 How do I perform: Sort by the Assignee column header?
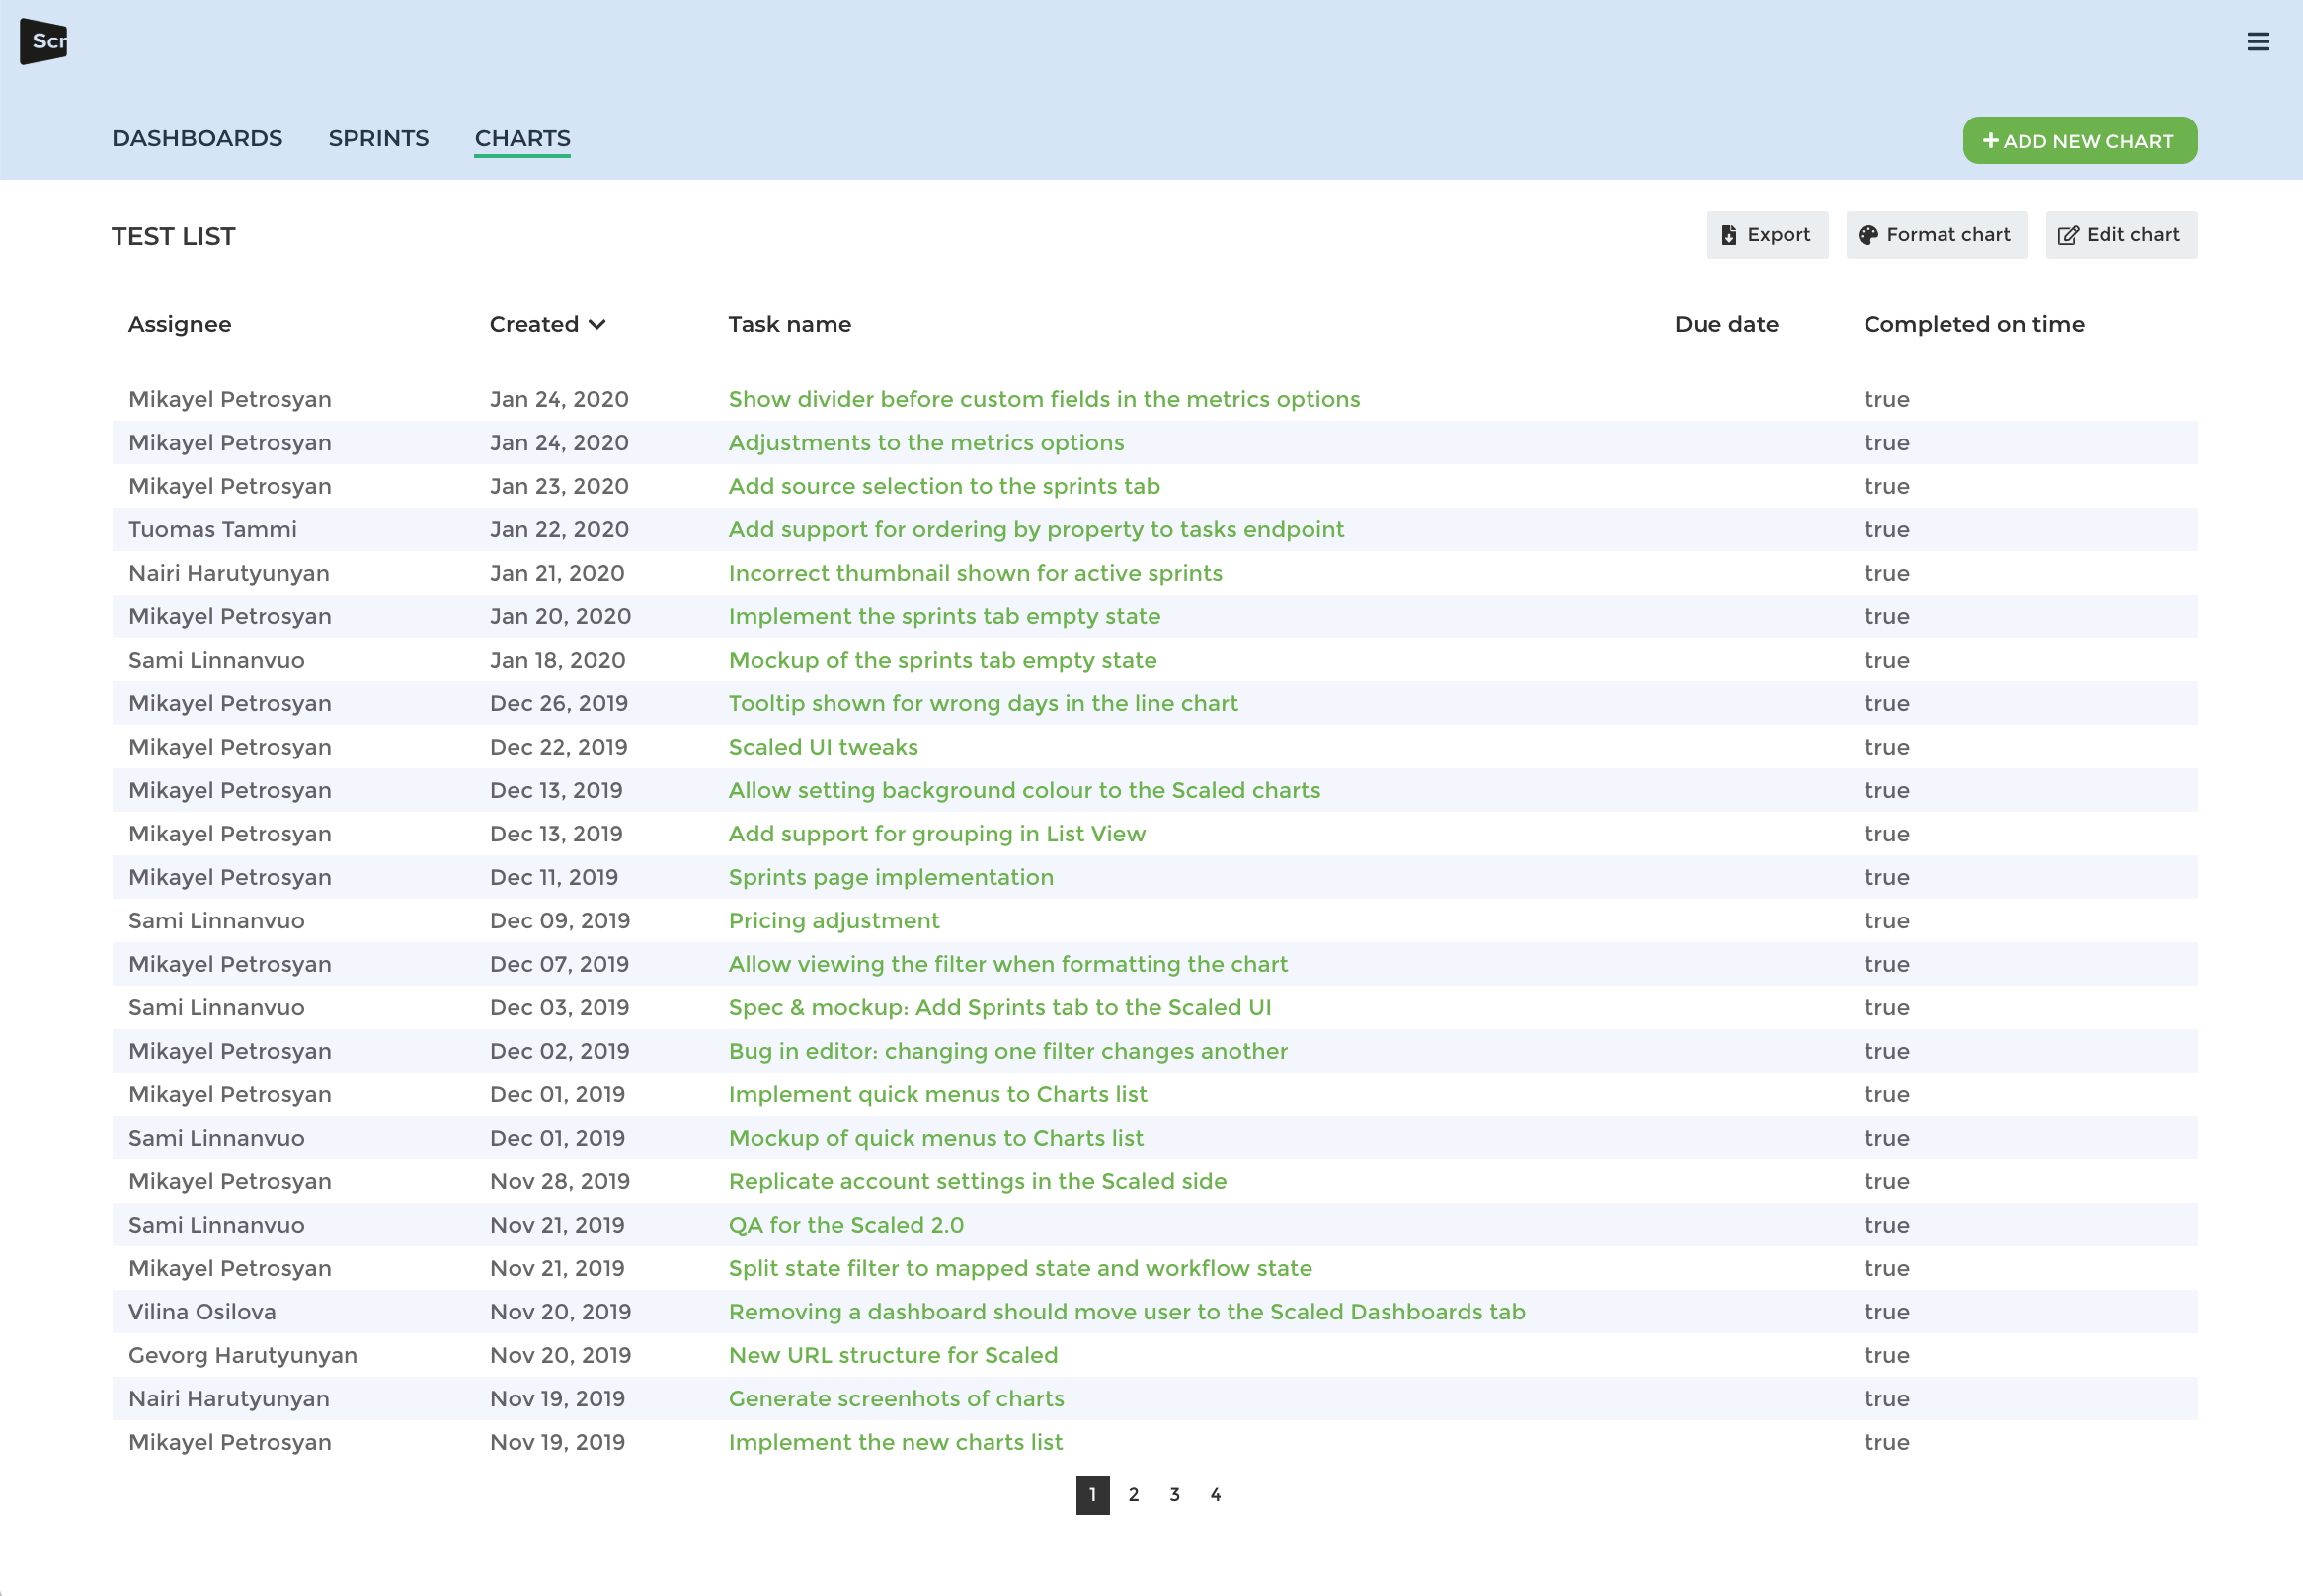point(180,325)
